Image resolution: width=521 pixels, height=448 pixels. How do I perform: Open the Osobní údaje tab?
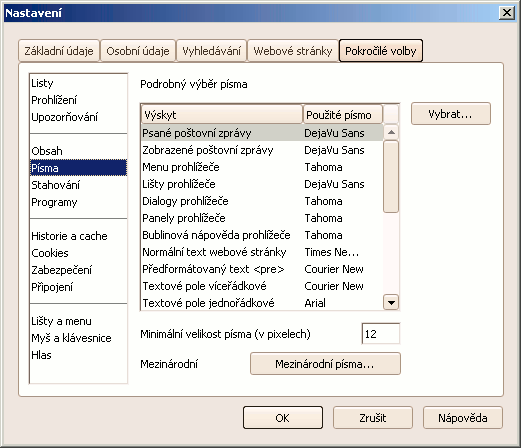point(138,51)
